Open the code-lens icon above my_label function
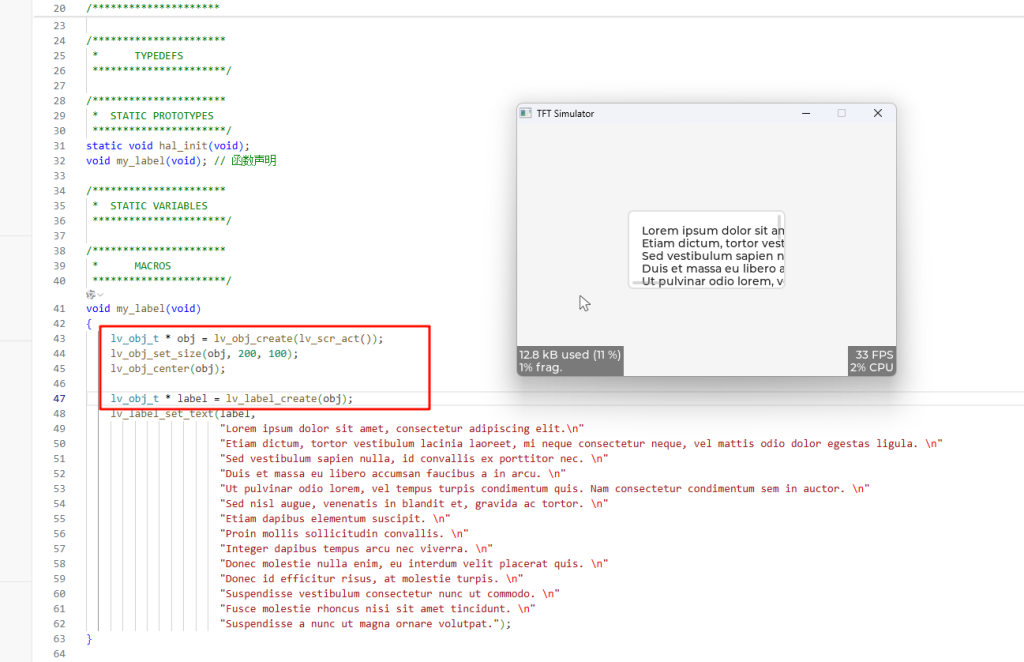 [x=90, y=295]
